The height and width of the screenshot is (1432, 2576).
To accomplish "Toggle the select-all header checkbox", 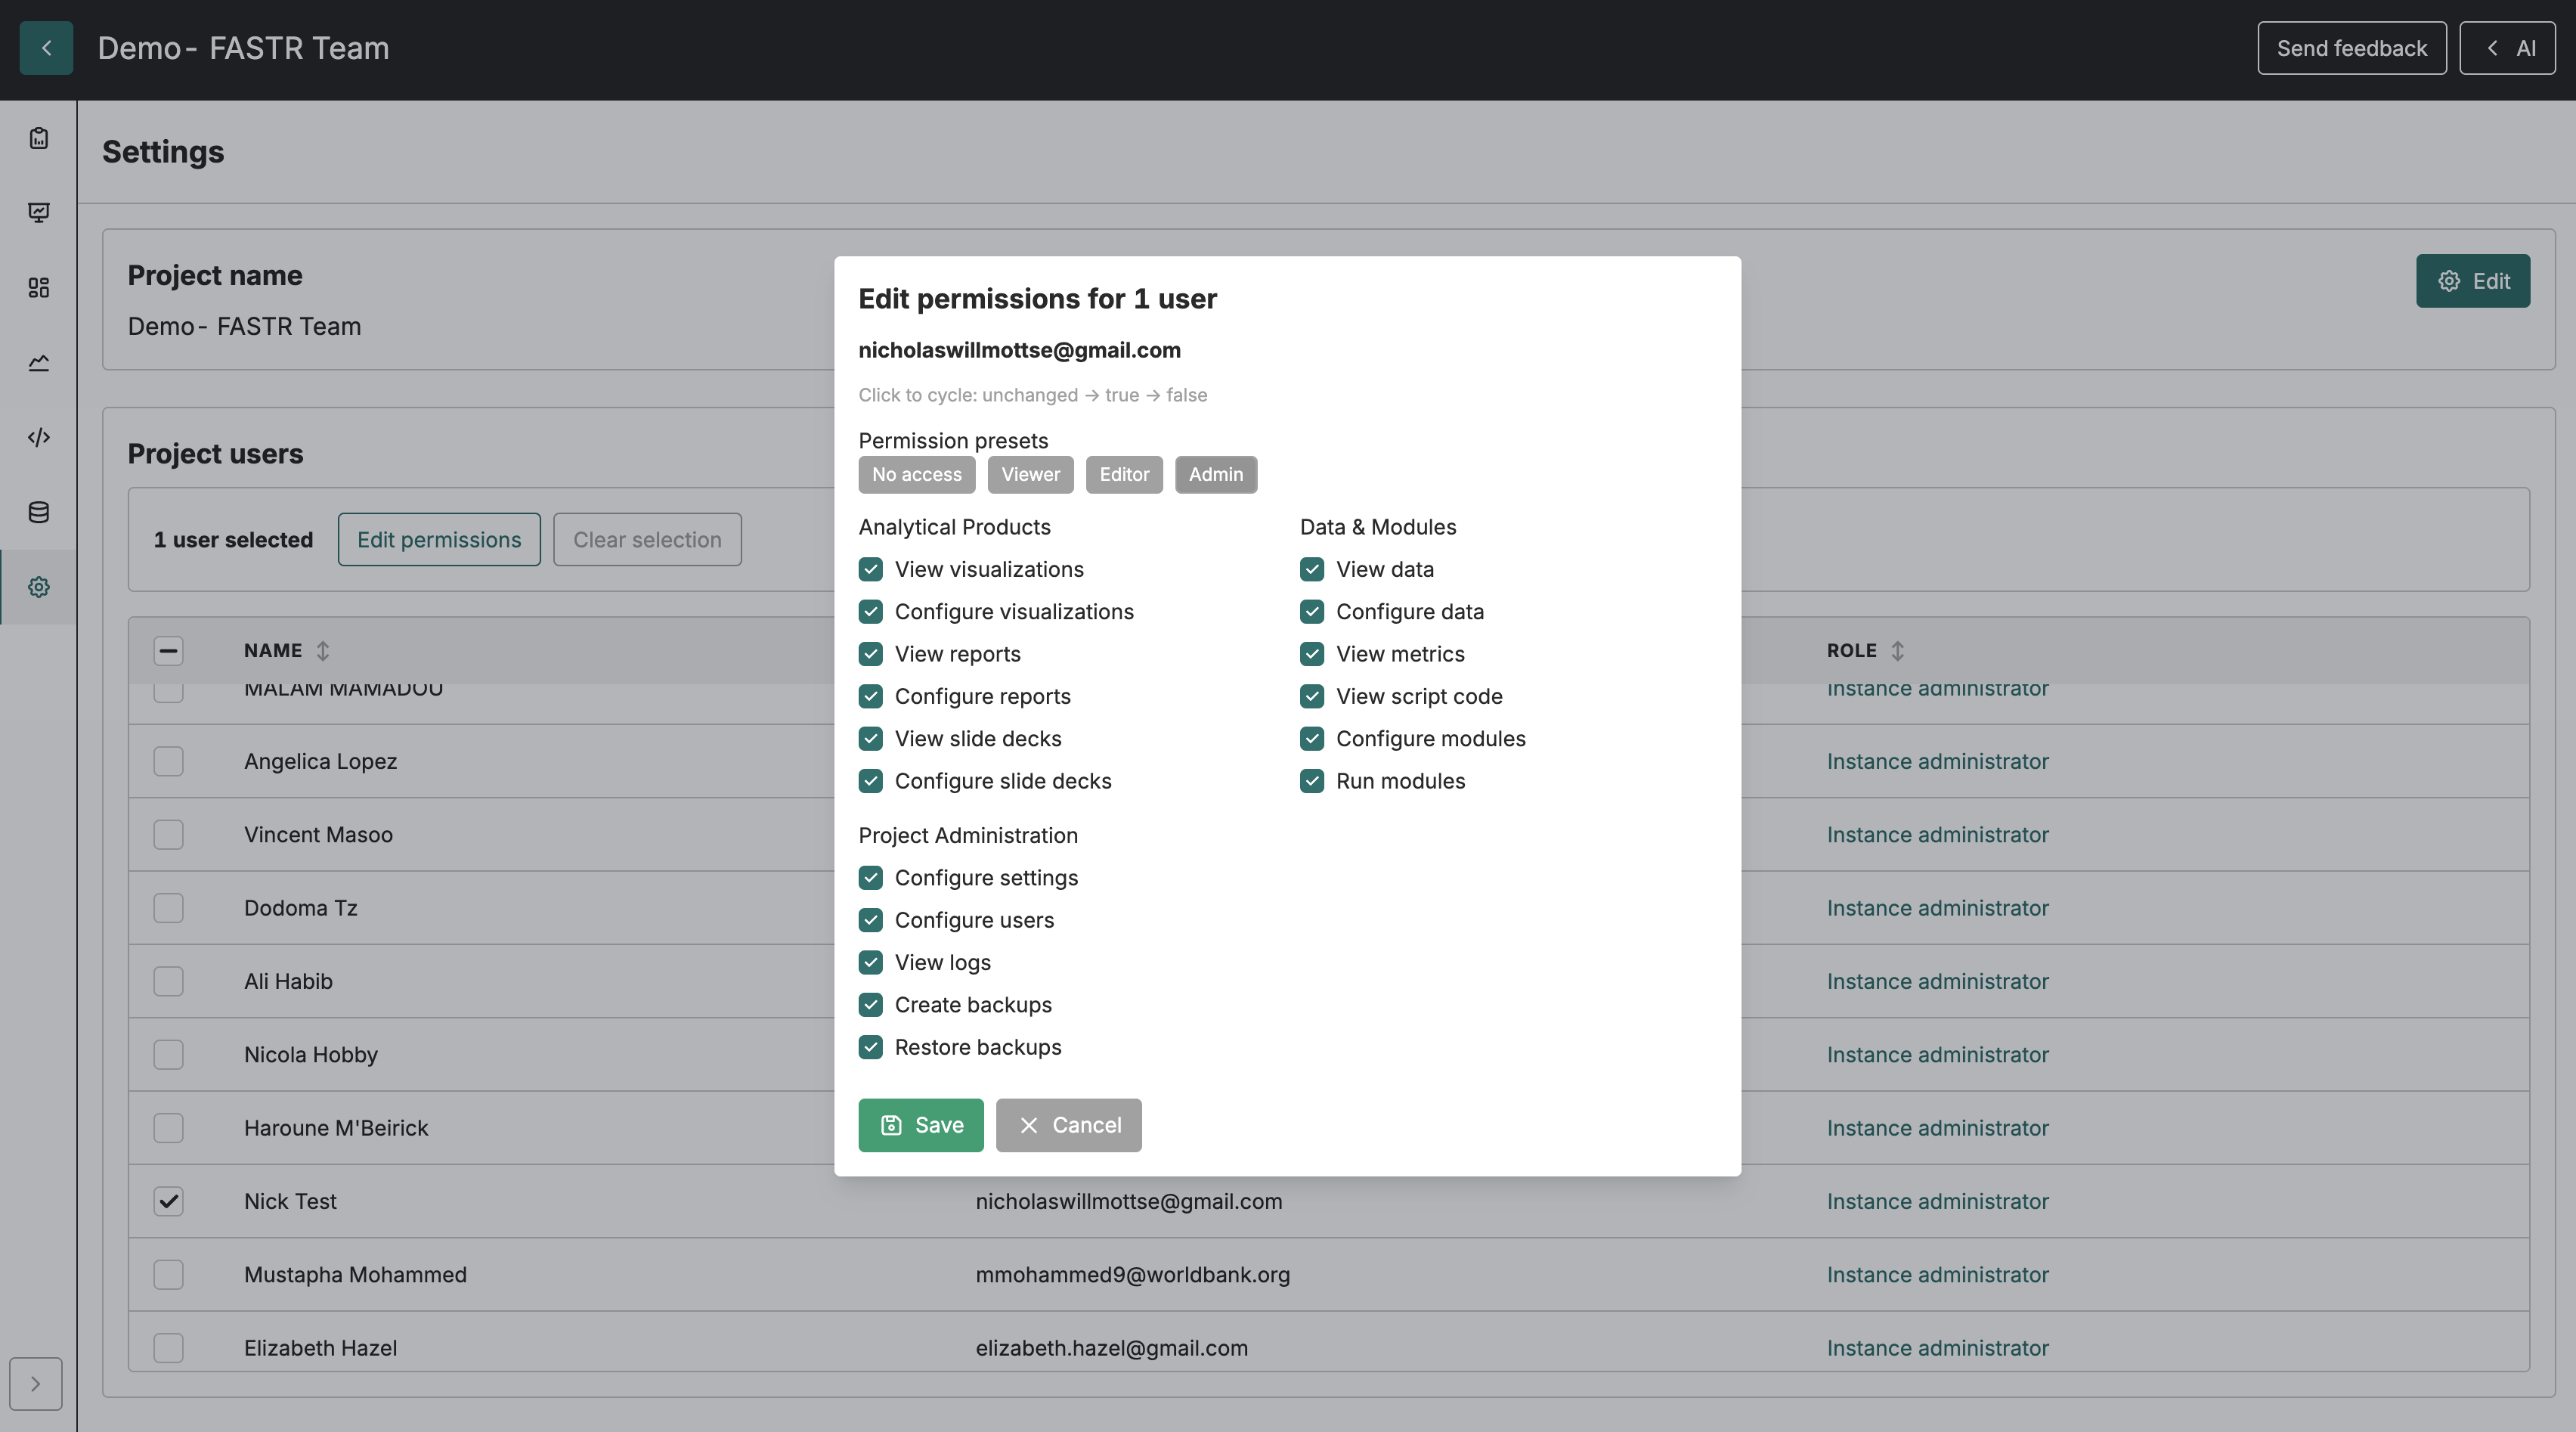I will point(169,651).
